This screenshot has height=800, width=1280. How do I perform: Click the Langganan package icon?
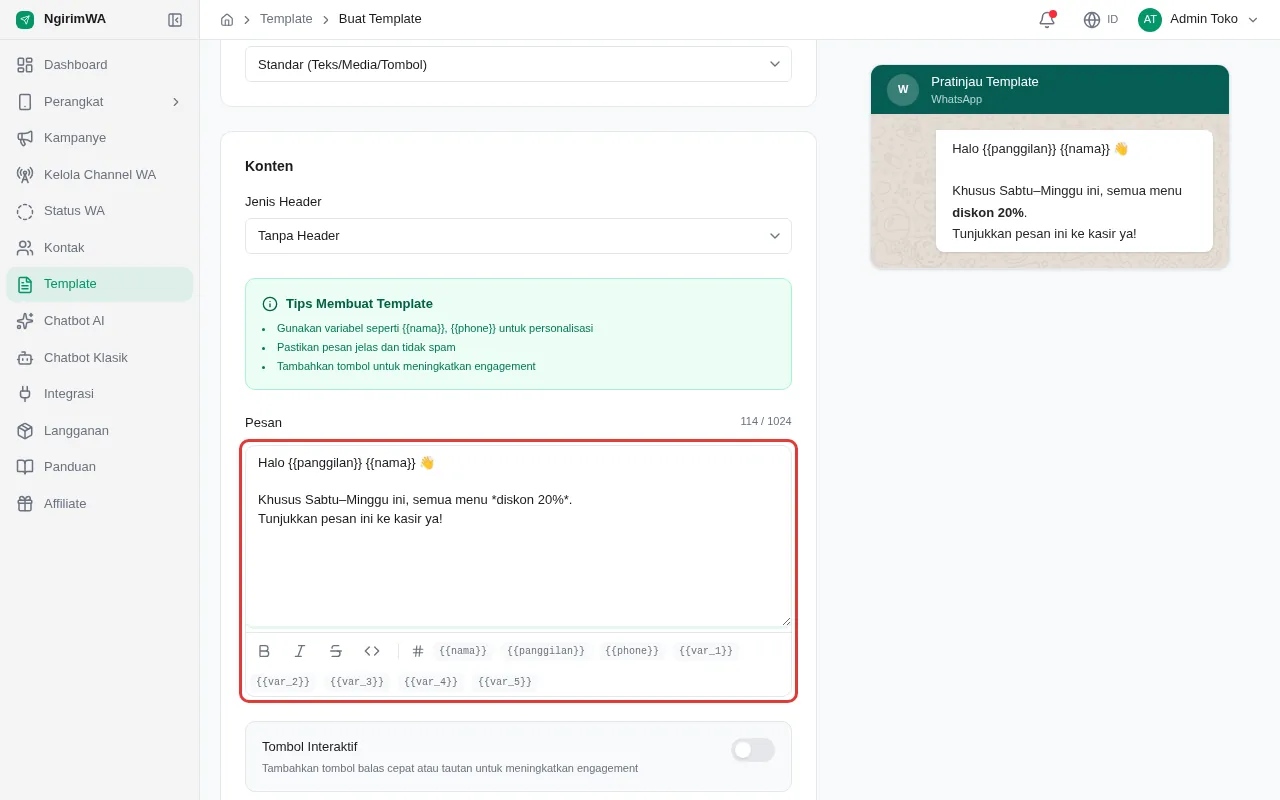tap(25, 431)
